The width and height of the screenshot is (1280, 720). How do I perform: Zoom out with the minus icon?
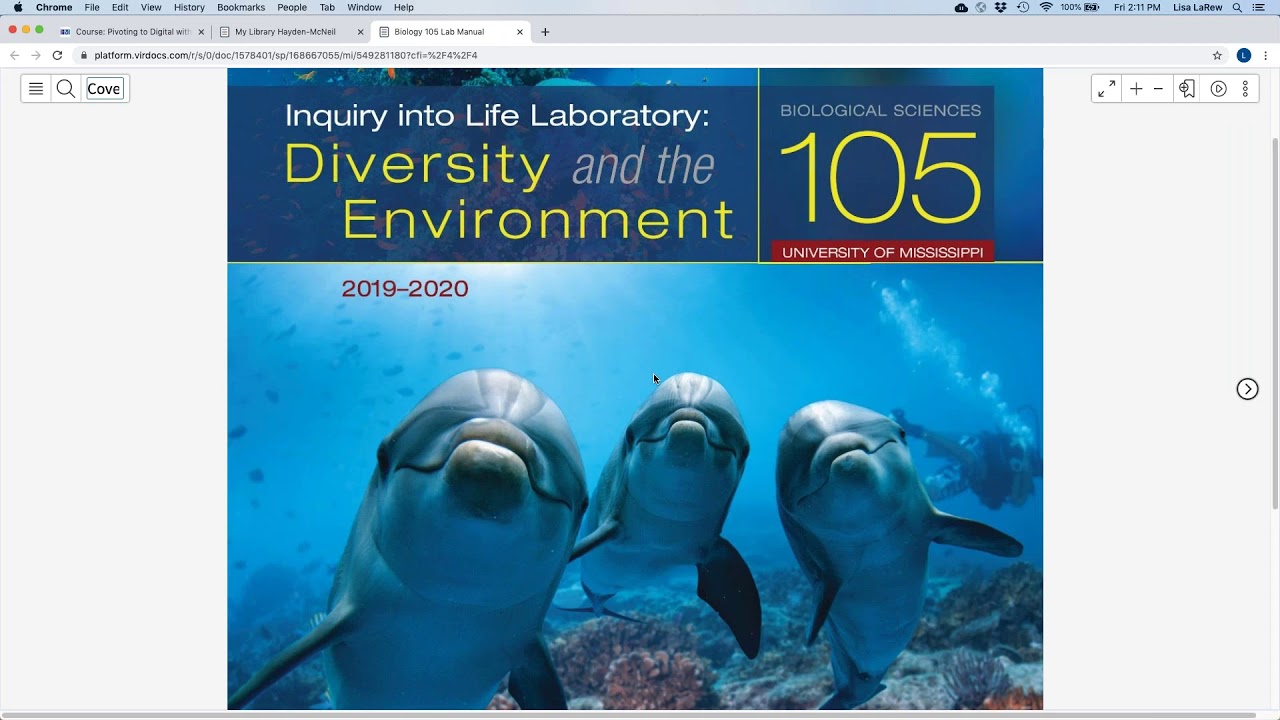(1158, 89)
